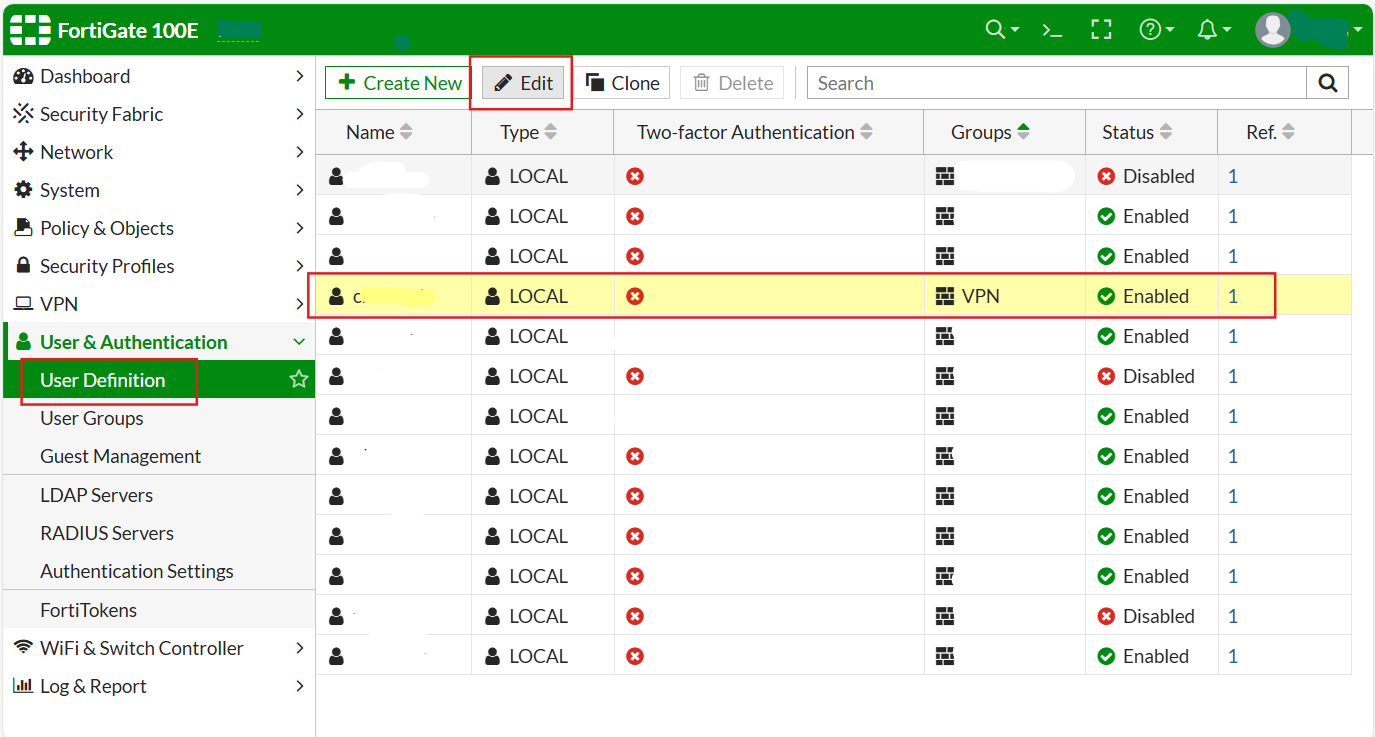Screen dimensions: 1375x737
Task: Sort the table by Type column
Action: tap(551, 132)
